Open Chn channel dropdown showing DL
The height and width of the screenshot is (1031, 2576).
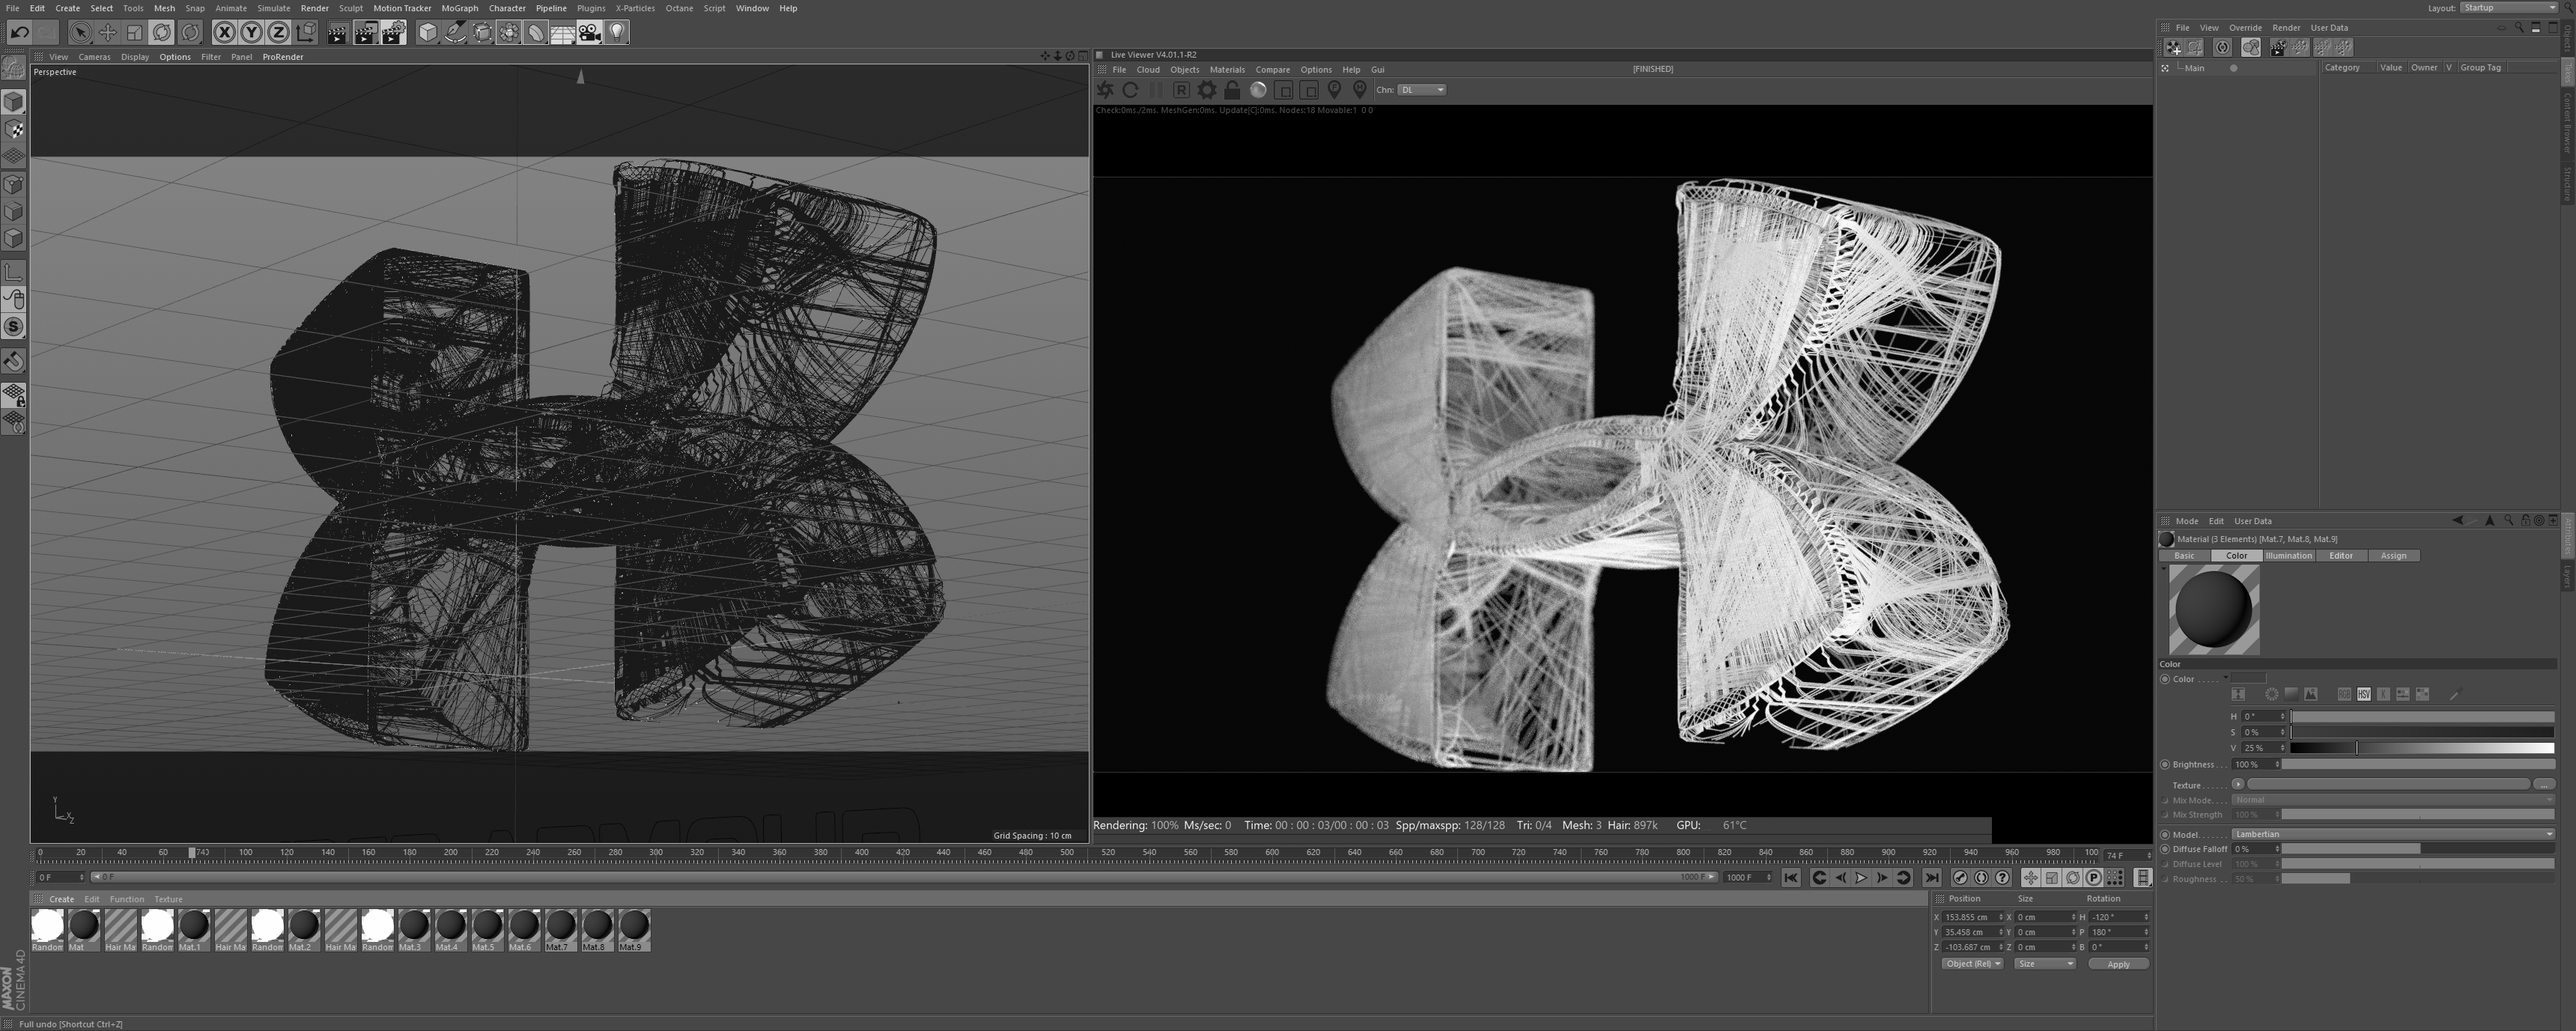click(x=1421, y=90)
